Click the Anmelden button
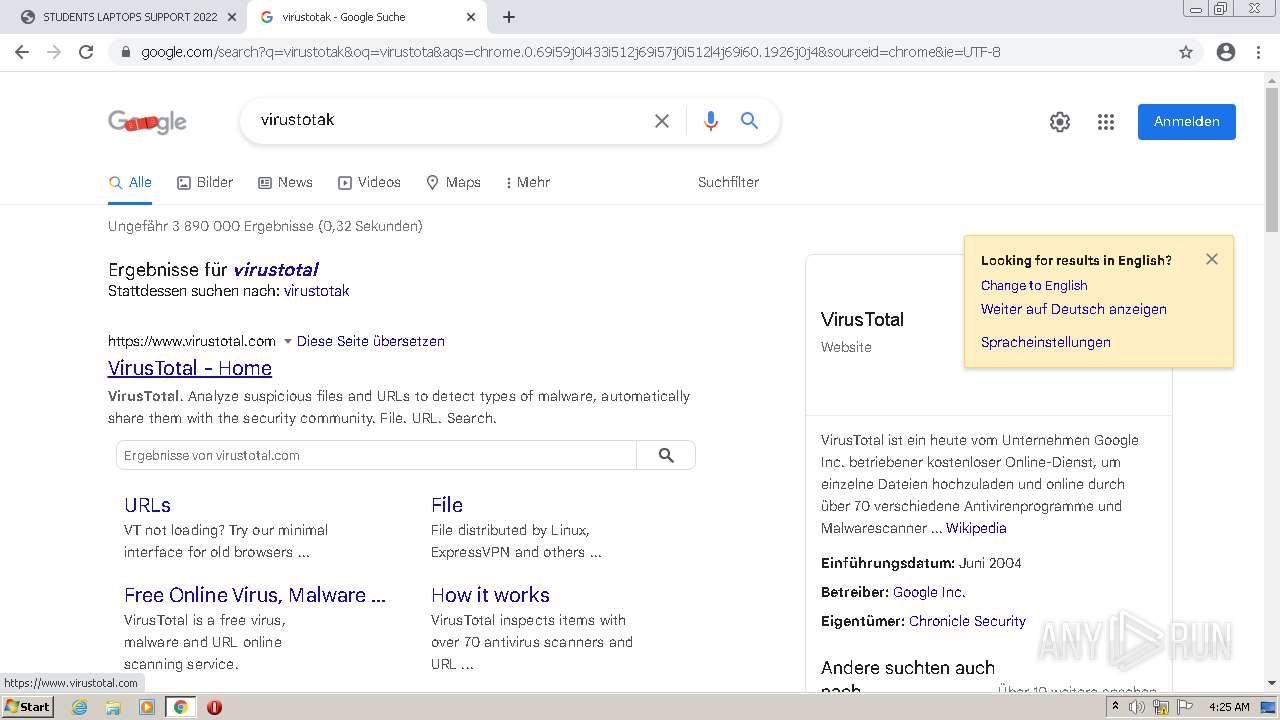Viewport: 1280px width, 720px height. tap(1186, 122)
